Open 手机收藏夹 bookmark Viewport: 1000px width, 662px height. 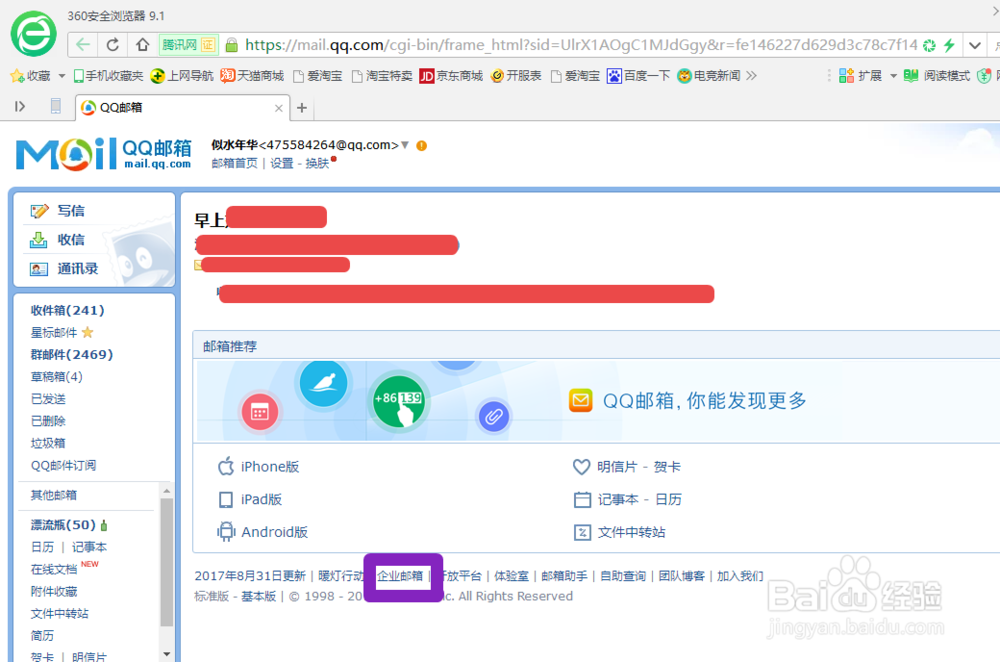[x=108, y=76]
